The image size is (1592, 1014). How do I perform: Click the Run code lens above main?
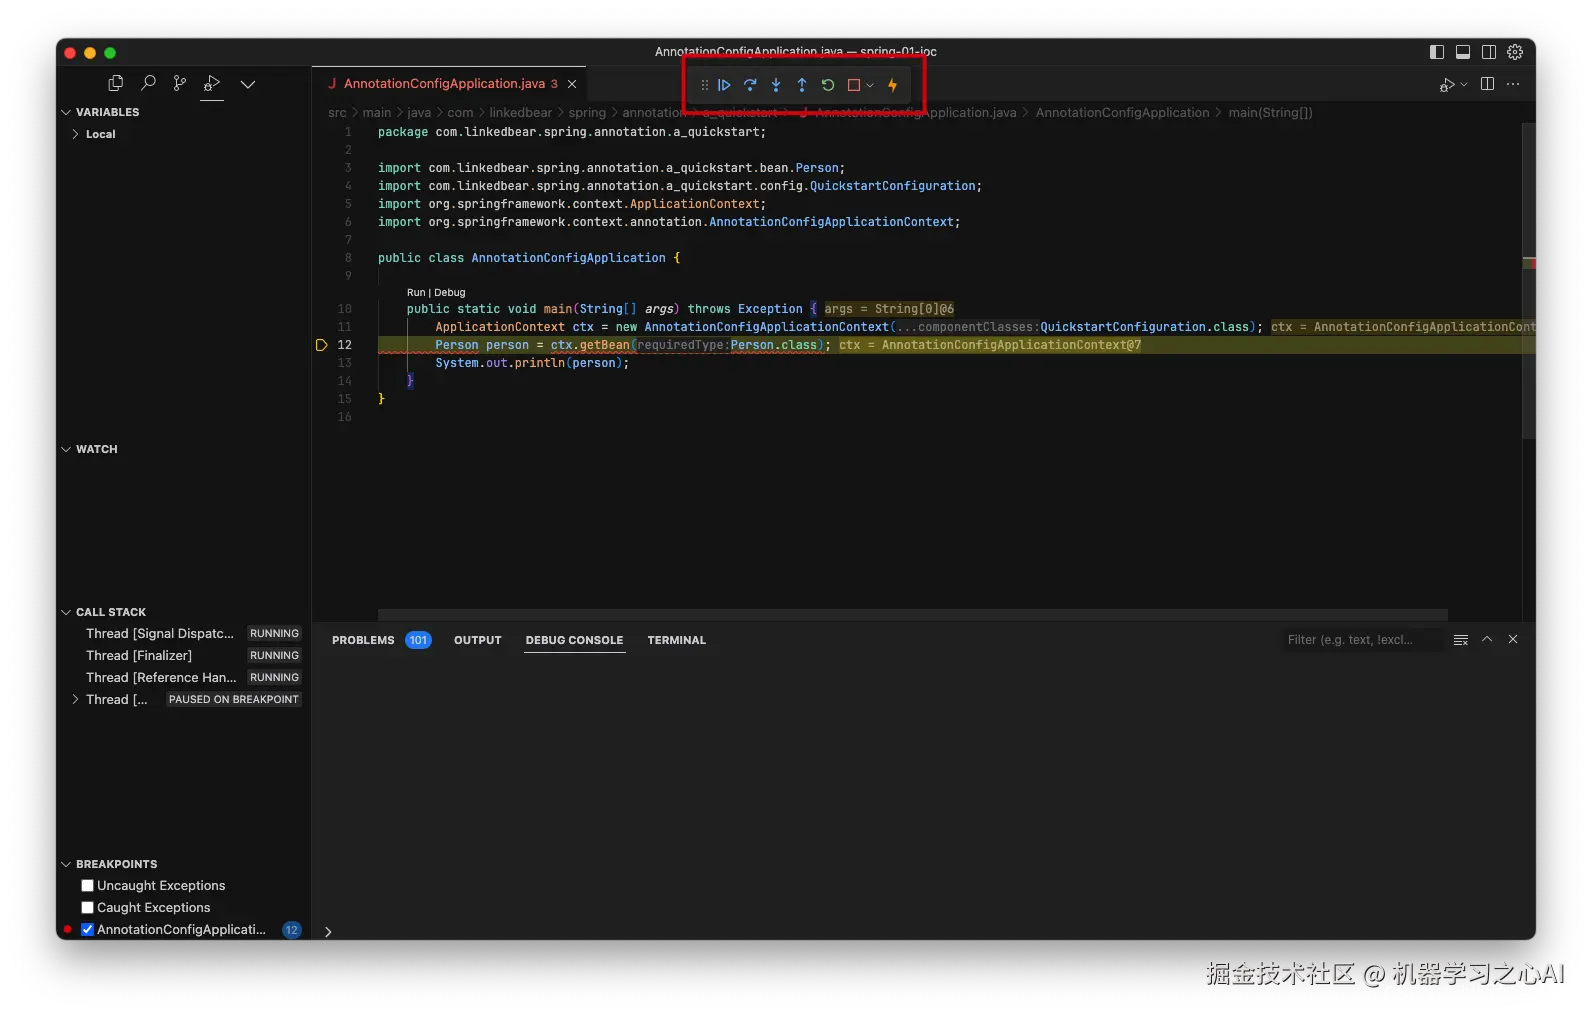pos(416,293)
